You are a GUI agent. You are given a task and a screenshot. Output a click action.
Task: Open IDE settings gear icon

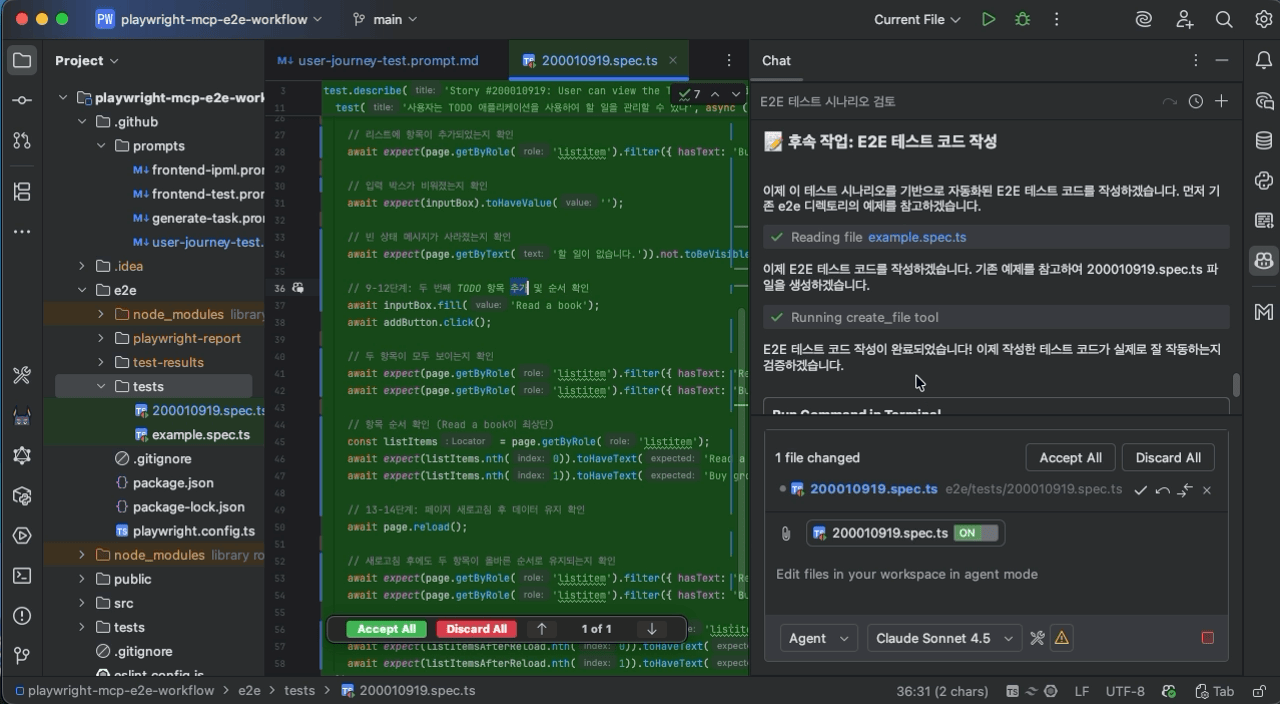click(x=1263, y=19)
